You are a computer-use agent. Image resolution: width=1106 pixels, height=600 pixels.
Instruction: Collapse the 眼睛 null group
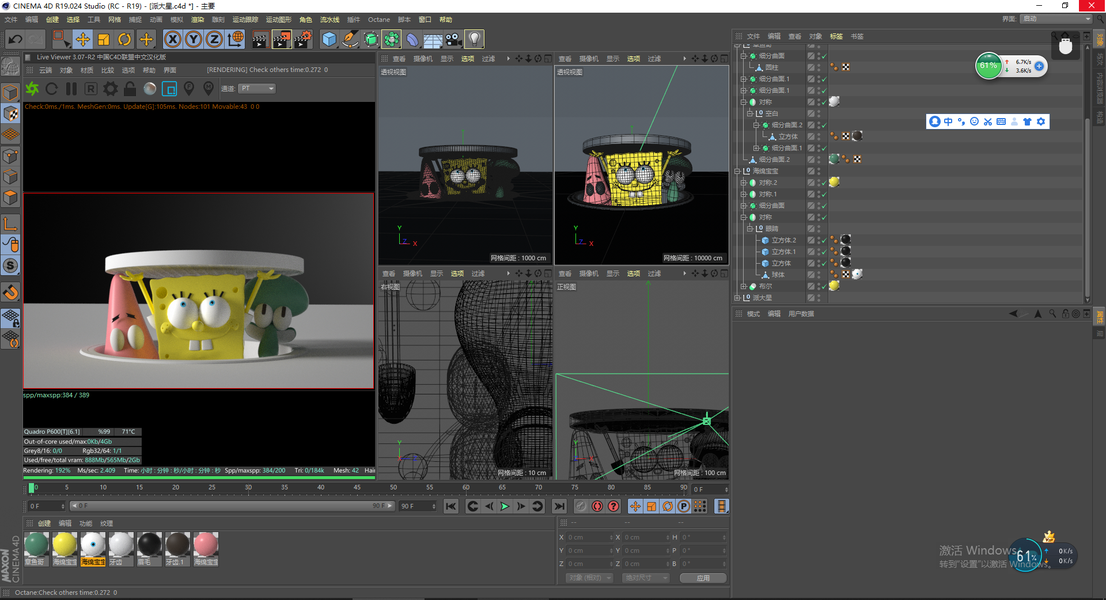(750, 228)
